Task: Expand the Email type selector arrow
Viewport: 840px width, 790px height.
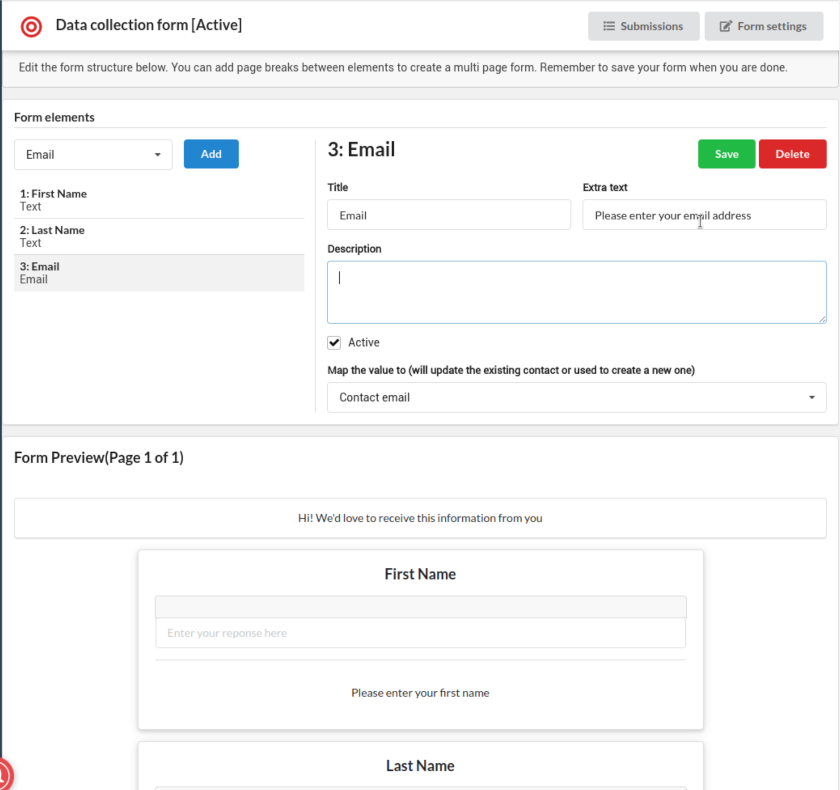Action: [x=158, y=154]
